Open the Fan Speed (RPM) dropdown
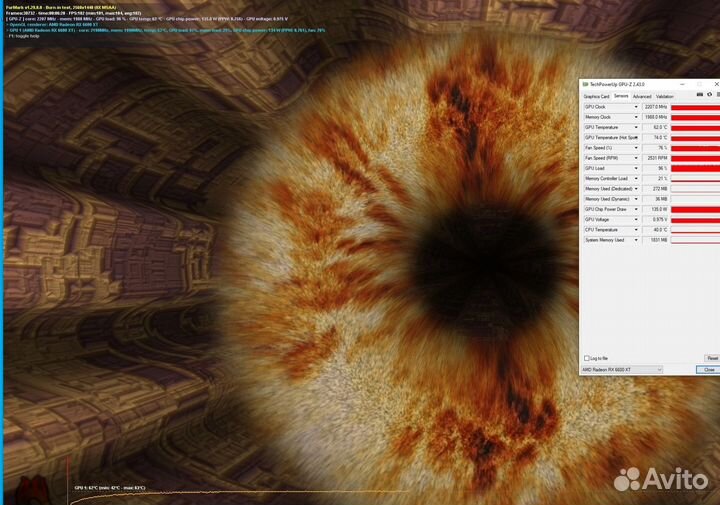720x505 pixels. click(636, 158)
